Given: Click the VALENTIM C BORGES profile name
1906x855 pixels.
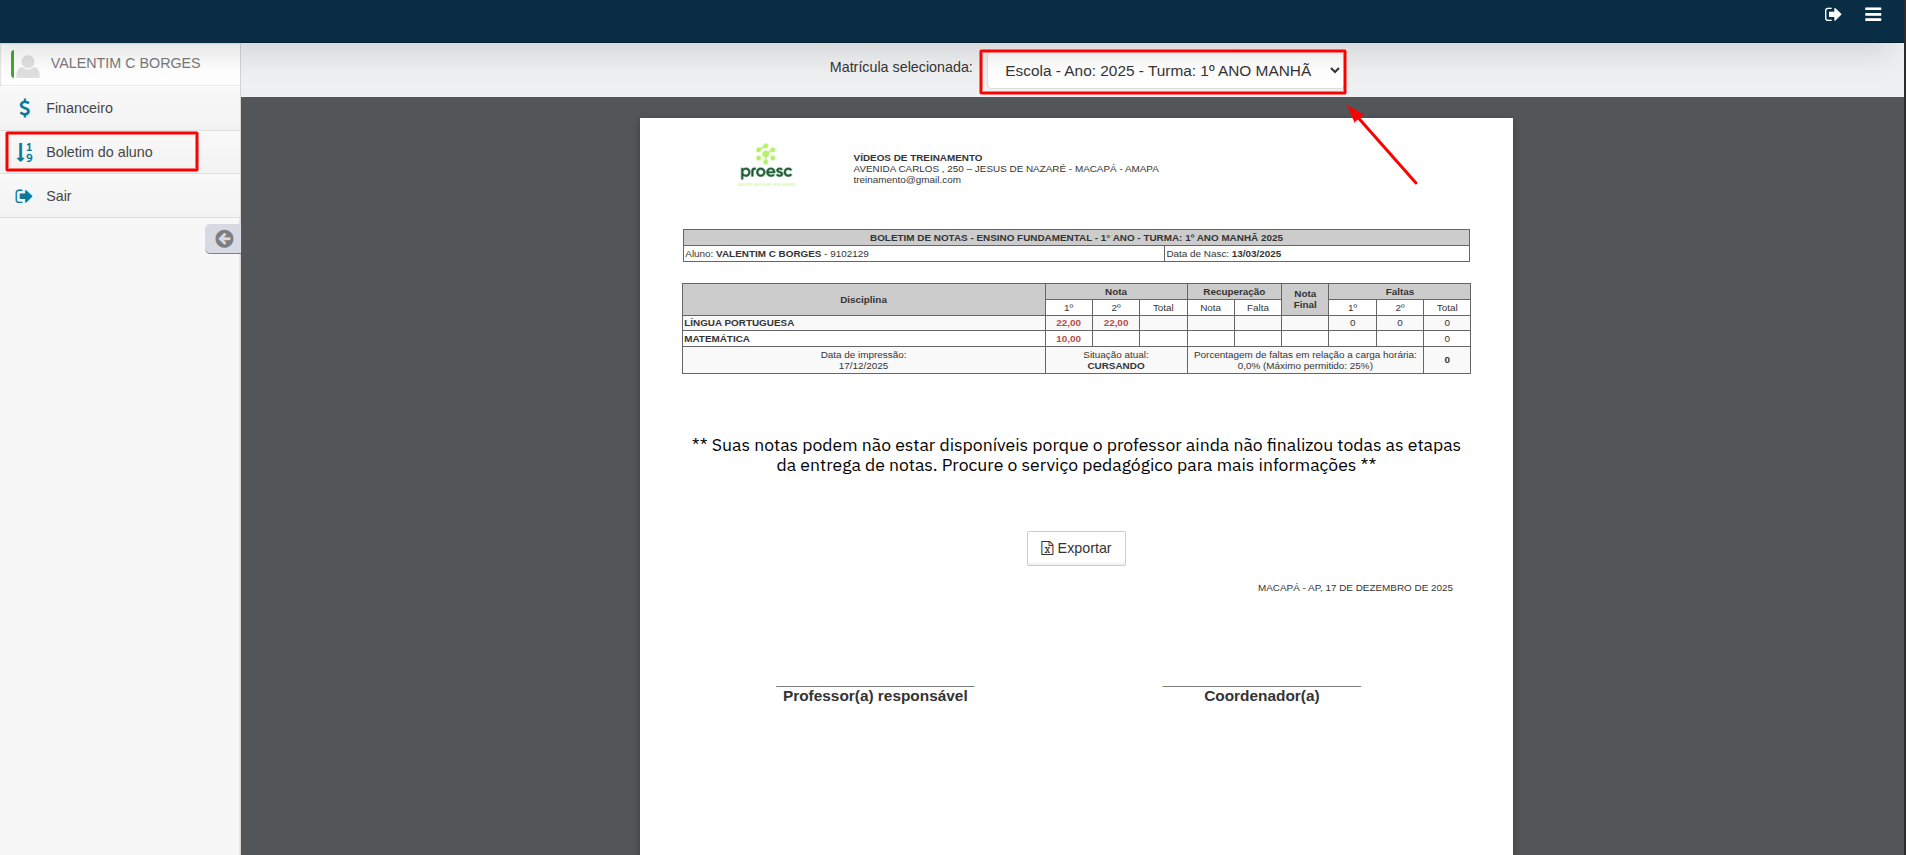Looking at the screenshot, I should 125,63.
